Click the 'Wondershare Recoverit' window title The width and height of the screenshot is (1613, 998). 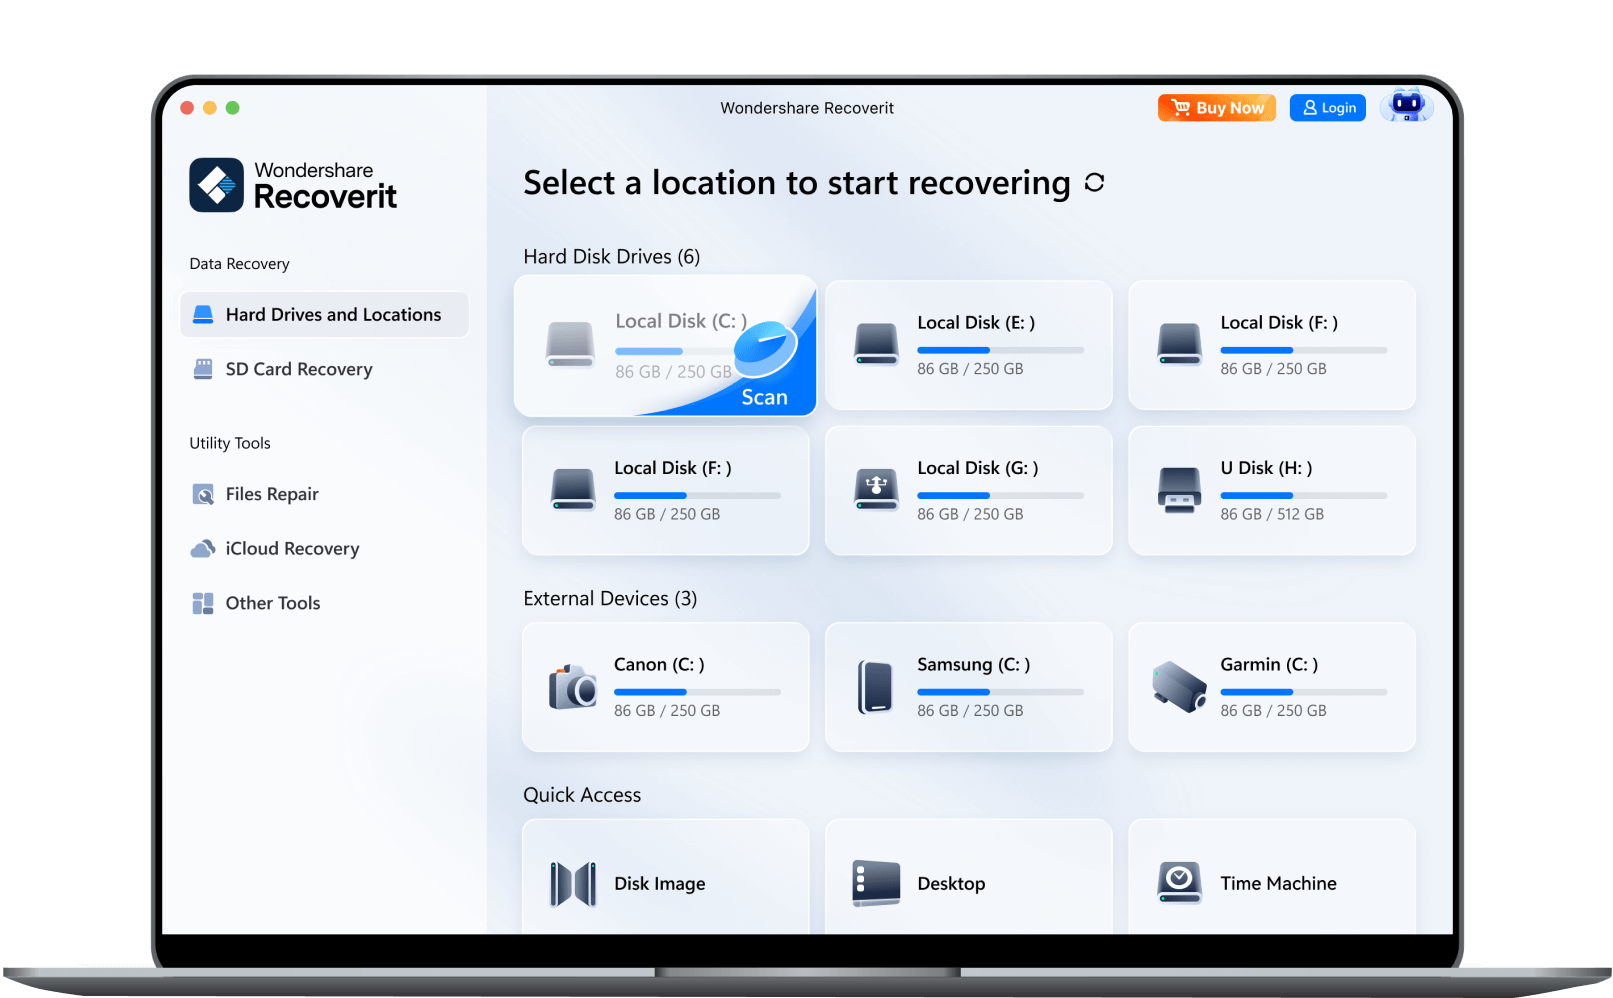pos(807,108)
